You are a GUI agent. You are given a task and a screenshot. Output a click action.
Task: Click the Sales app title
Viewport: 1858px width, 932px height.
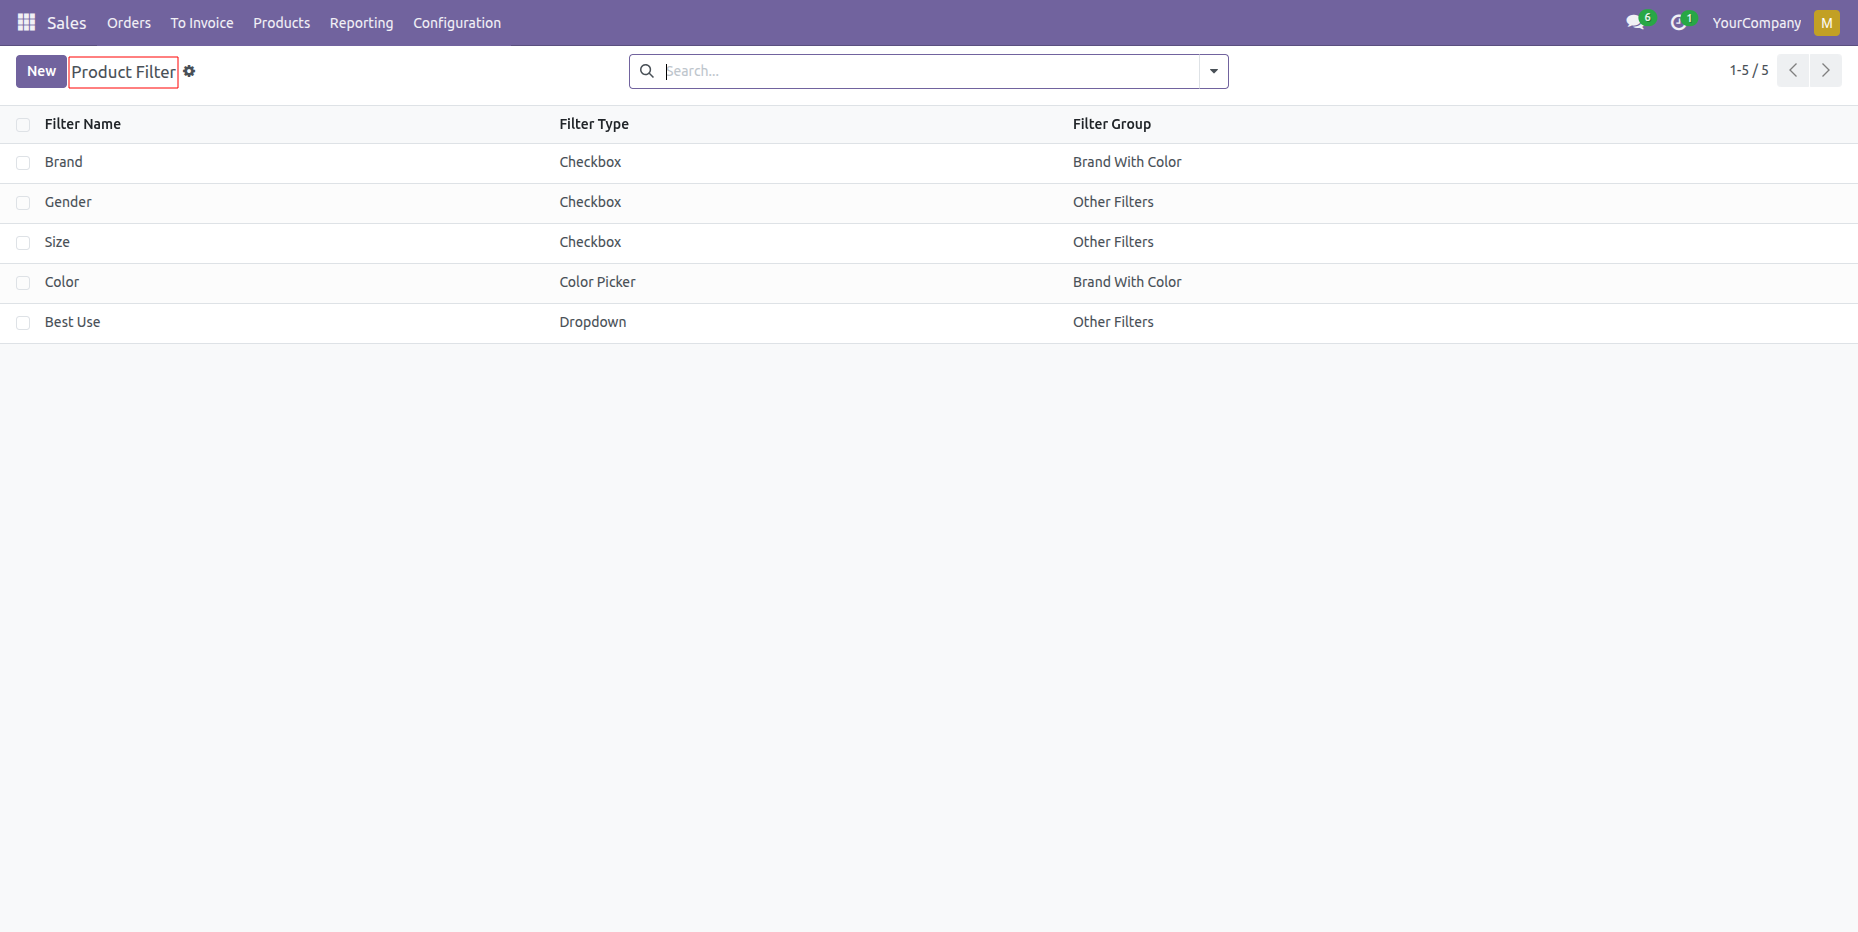(67, 22)
